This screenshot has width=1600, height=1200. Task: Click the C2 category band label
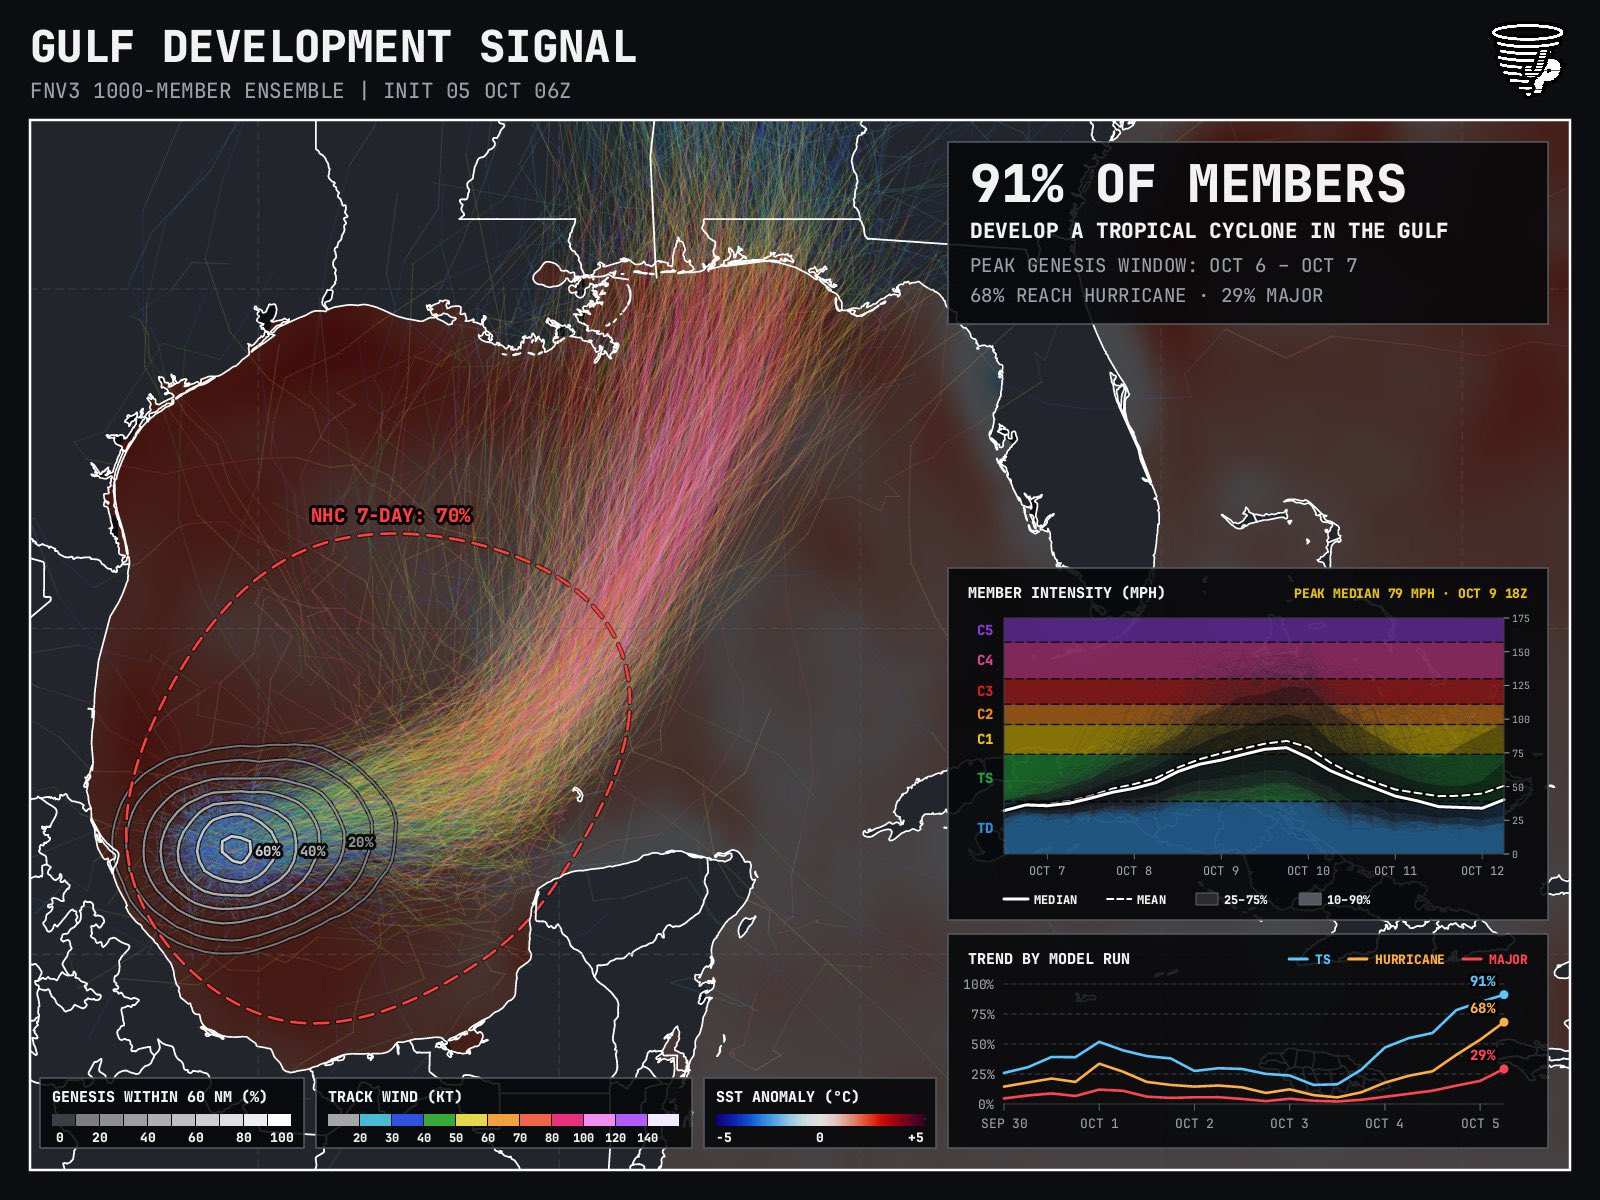[x=985, y=714]
